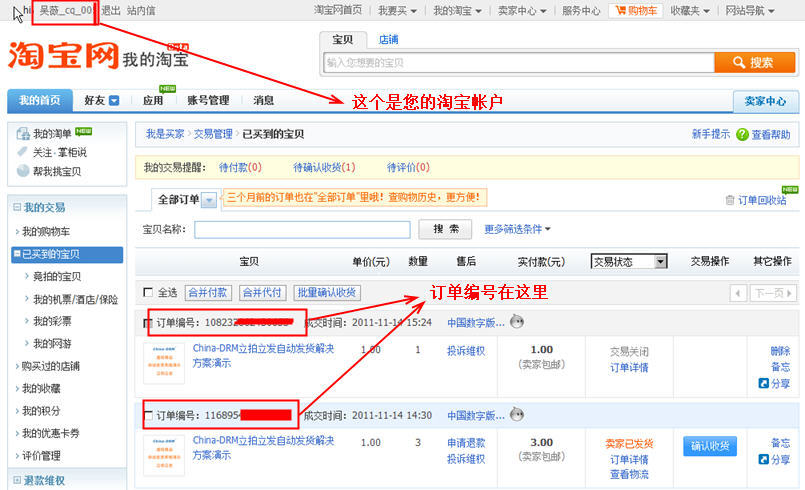Viewport: 805px width, 490px height.
Task: Select the 宝贝 search tab
Action: (342, 40)
